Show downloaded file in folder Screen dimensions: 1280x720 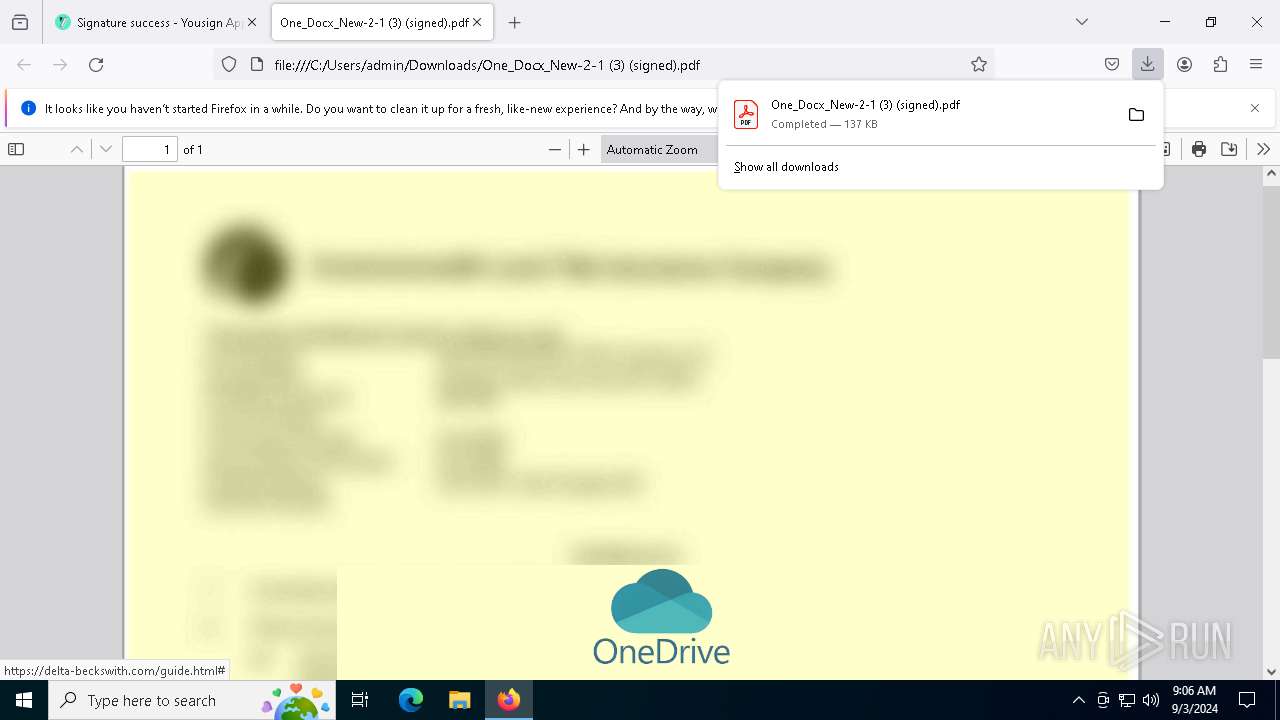click(x=1136, y=114)
